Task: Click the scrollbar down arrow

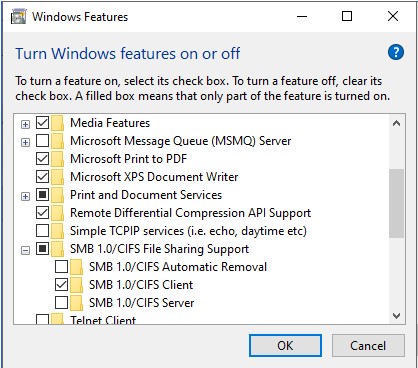Action: coord(396,315)
